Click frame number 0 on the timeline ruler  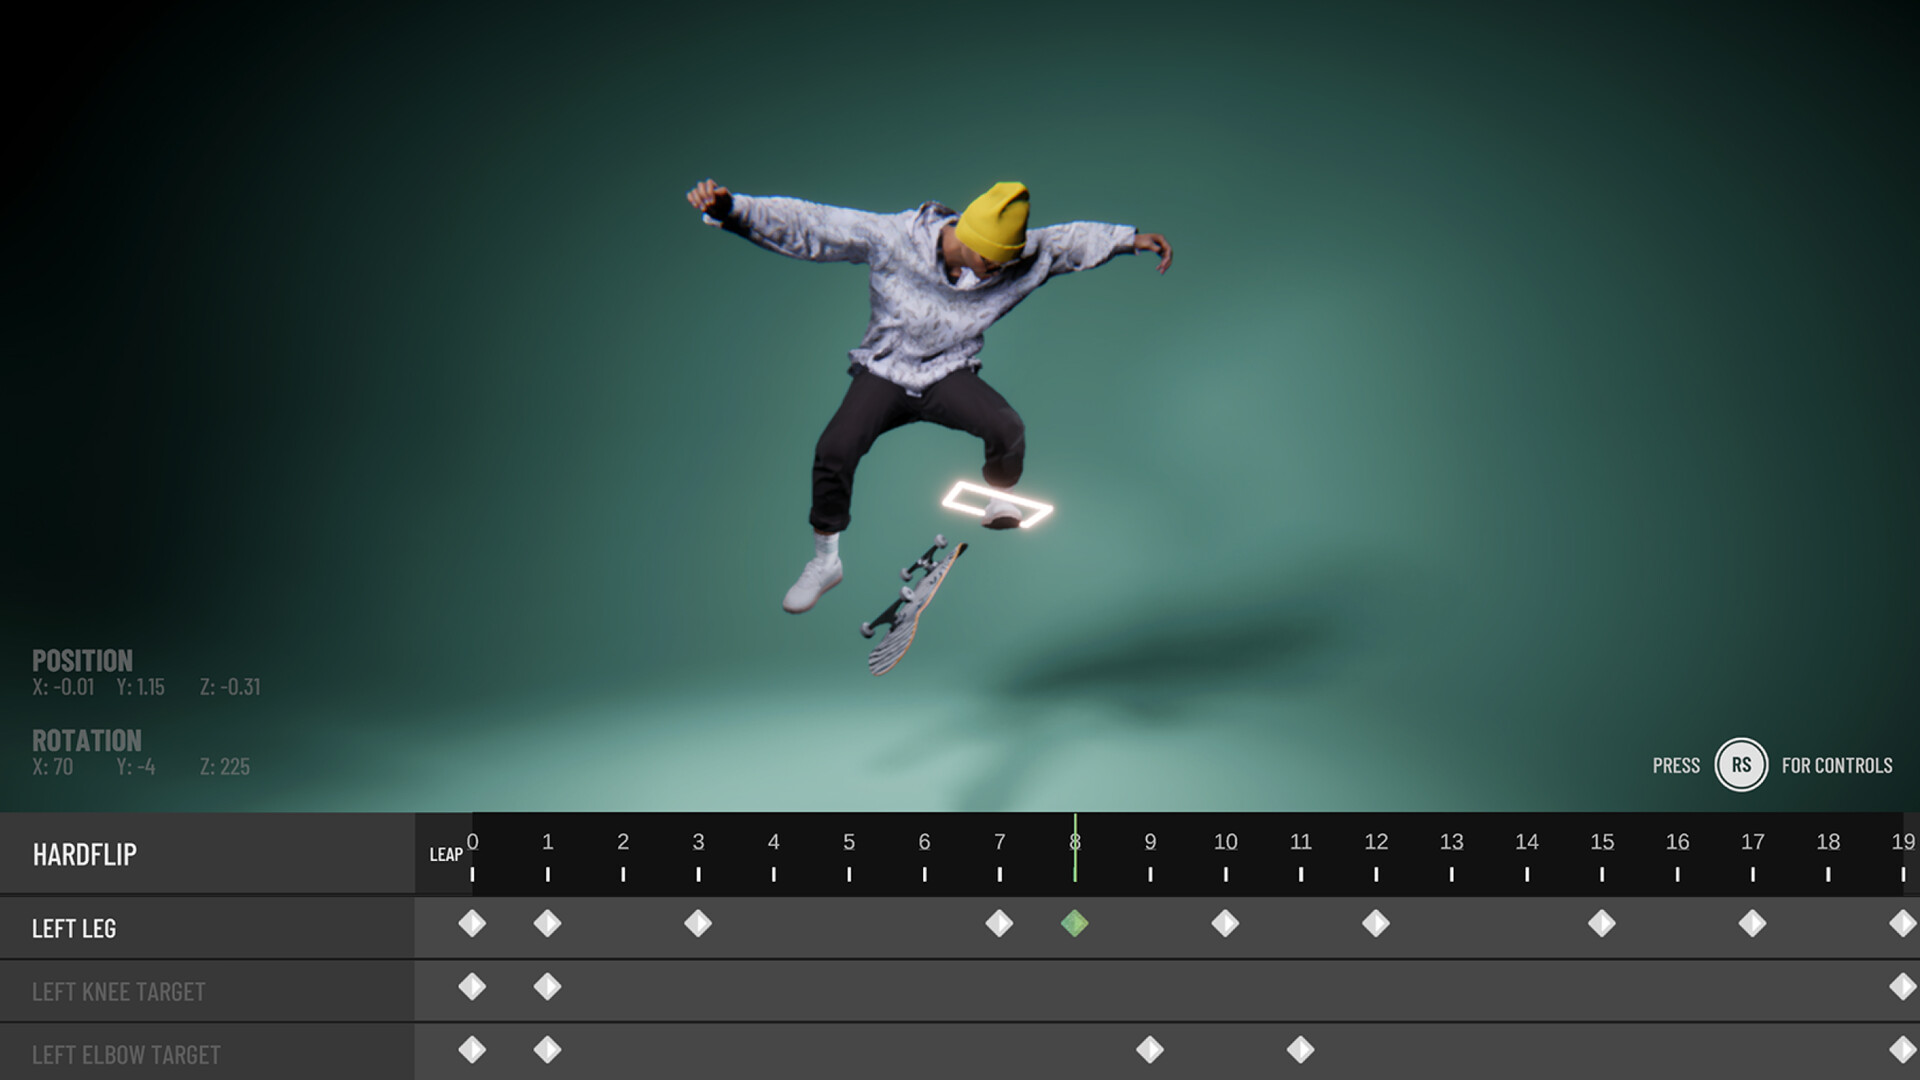(x=472, y=843)
